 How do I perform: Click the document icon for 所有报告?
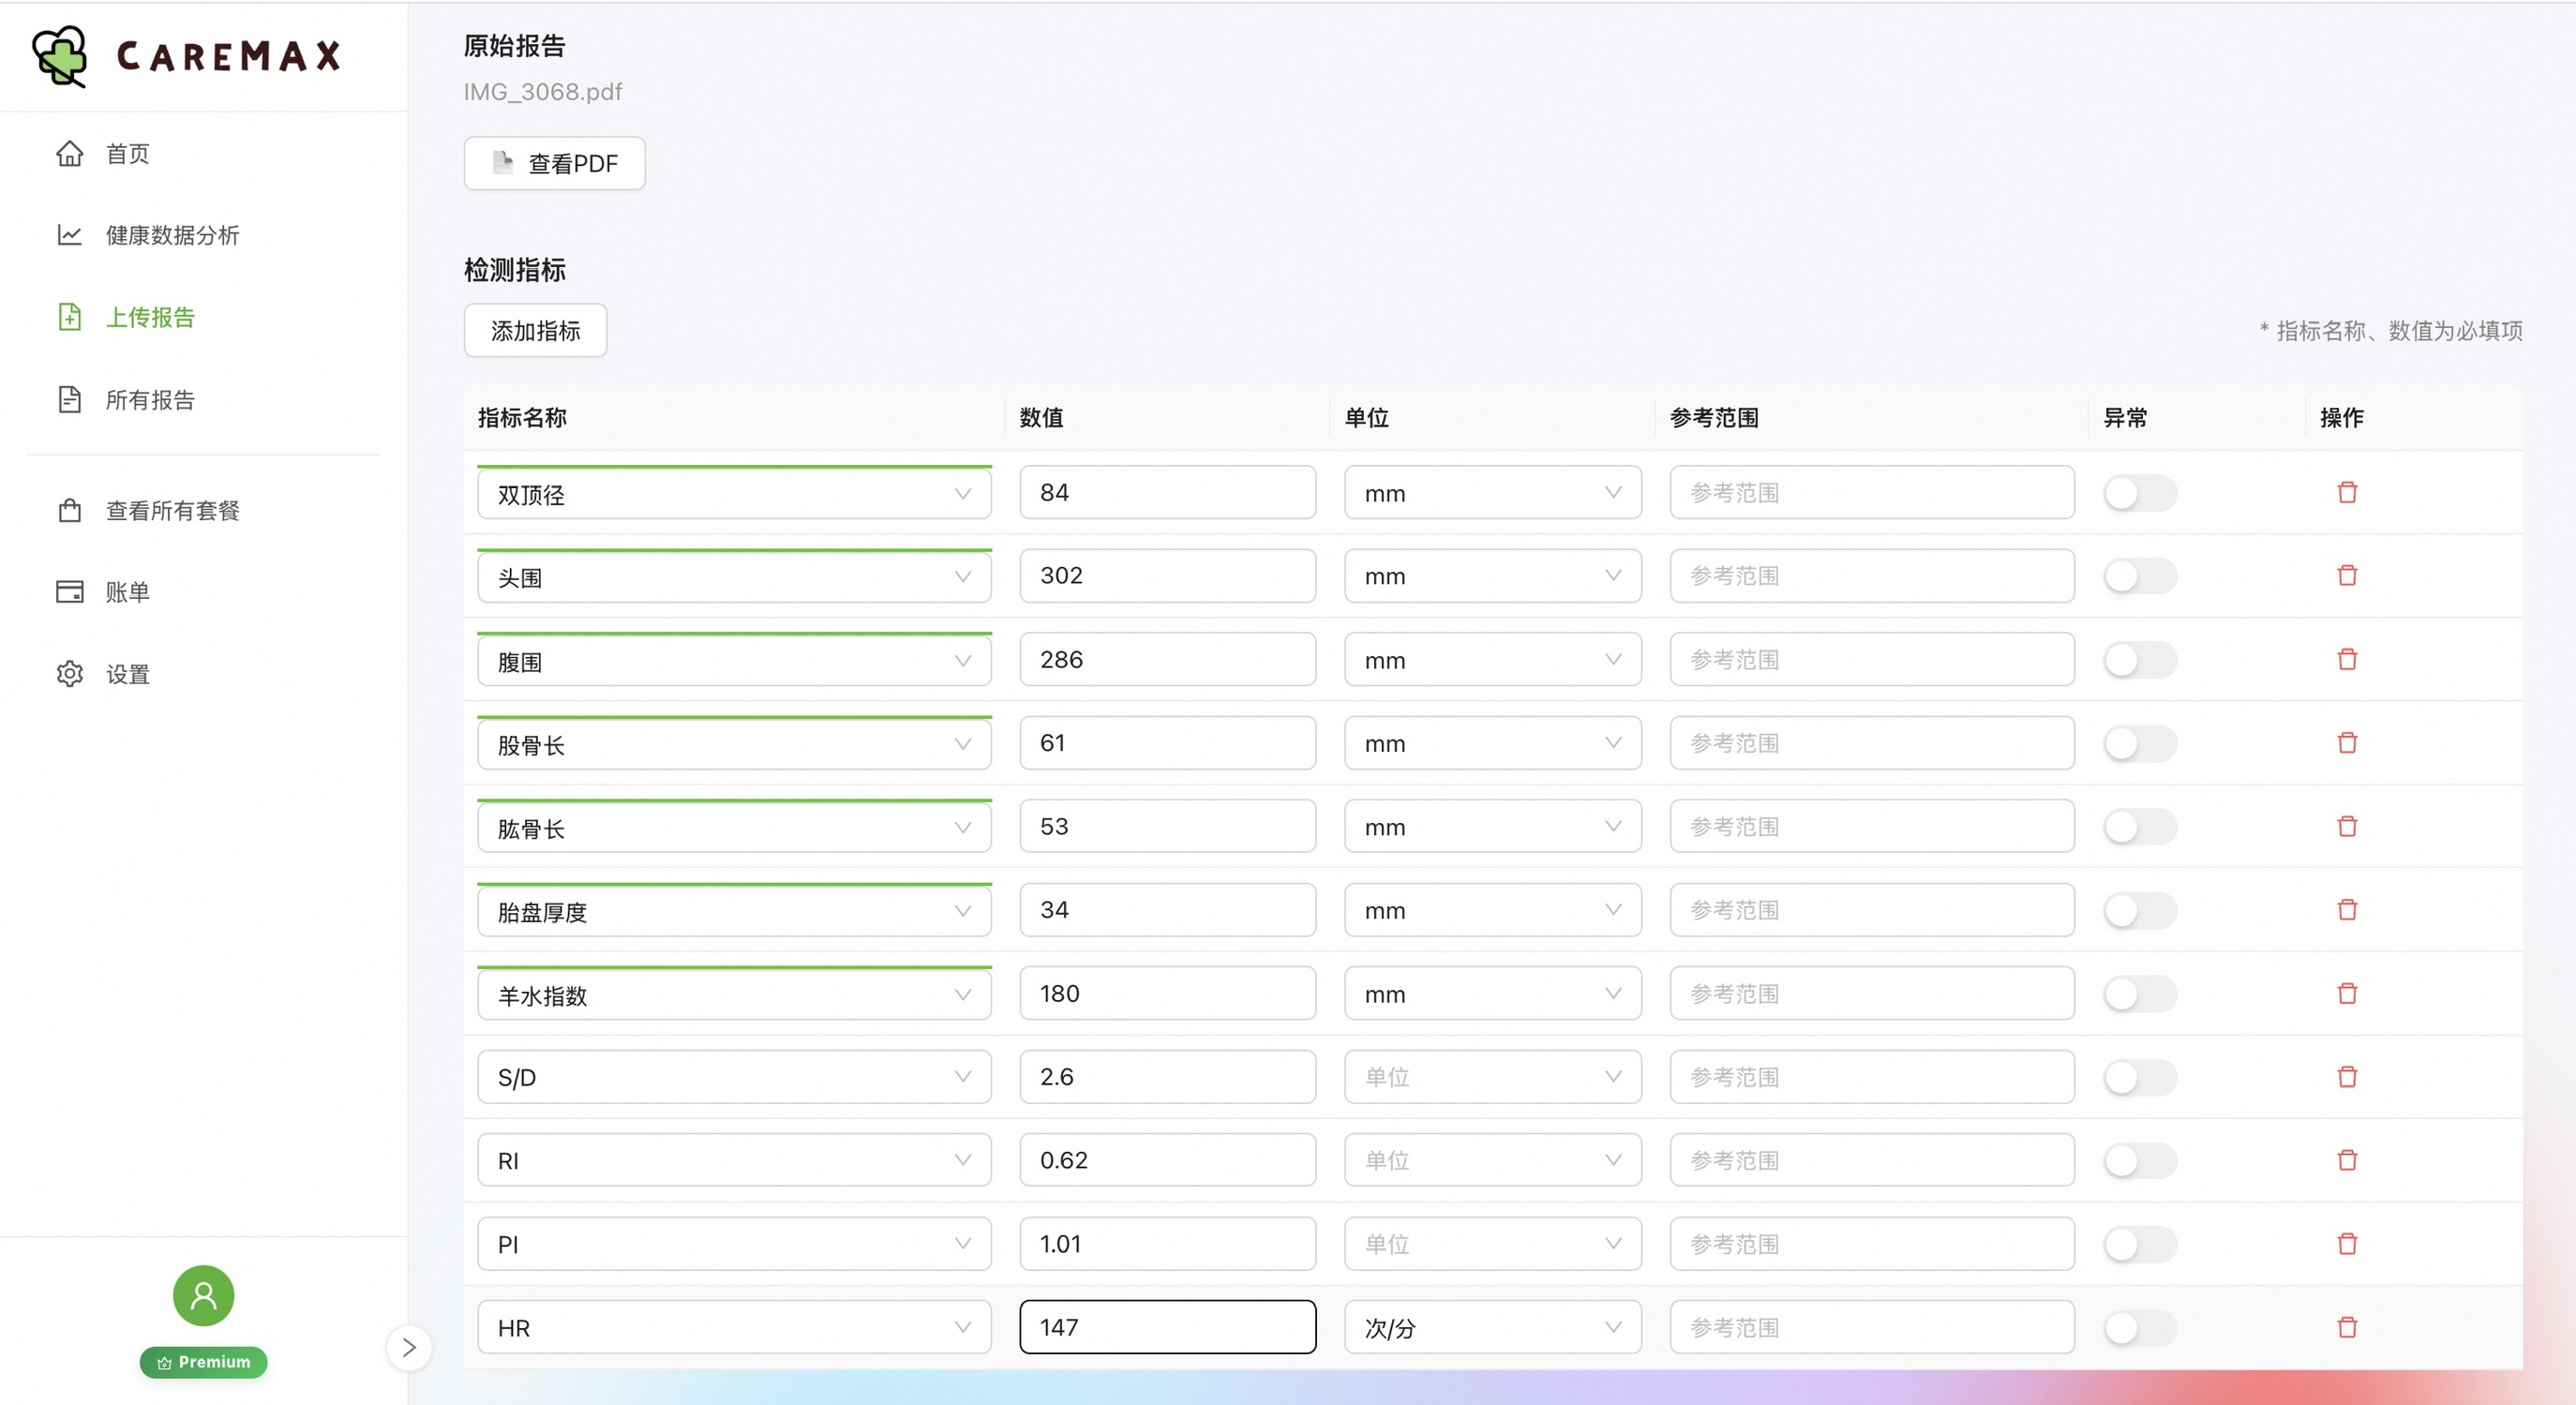(69, 399)
